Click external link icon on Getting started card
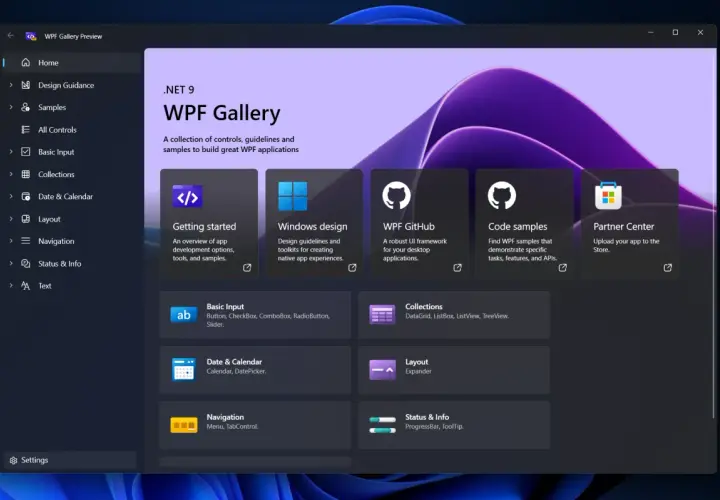 (247, 268)
